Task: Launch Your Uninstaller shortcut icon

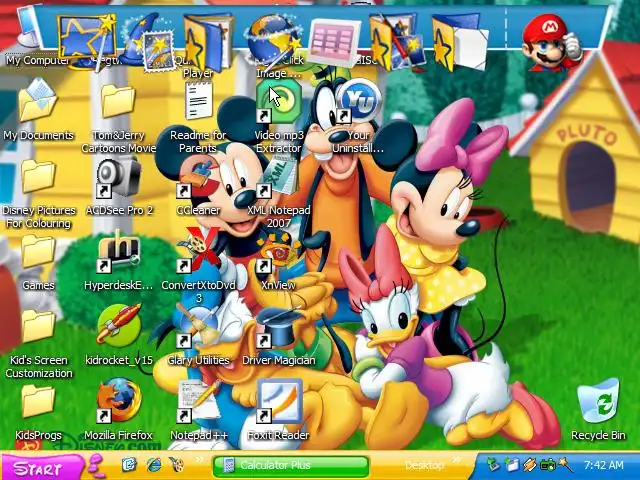Action: pos(358,100)
